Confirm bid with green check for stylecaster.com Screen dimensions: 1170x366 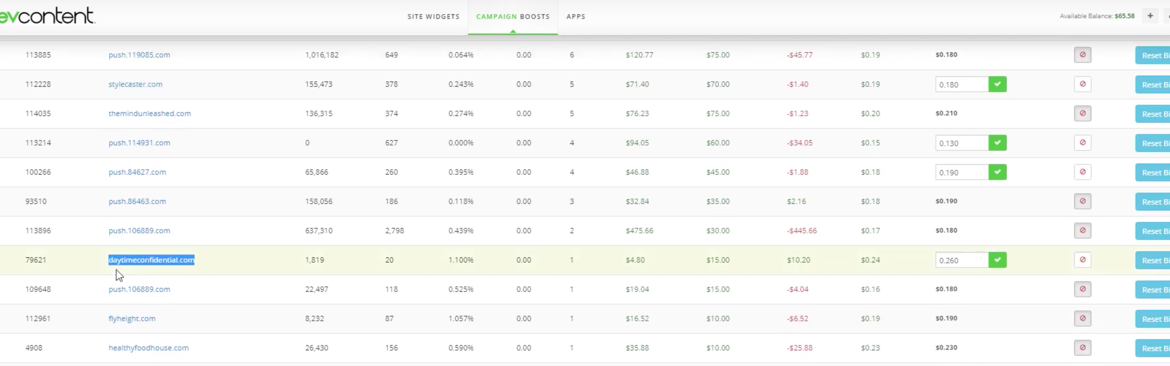coord(998,84)
